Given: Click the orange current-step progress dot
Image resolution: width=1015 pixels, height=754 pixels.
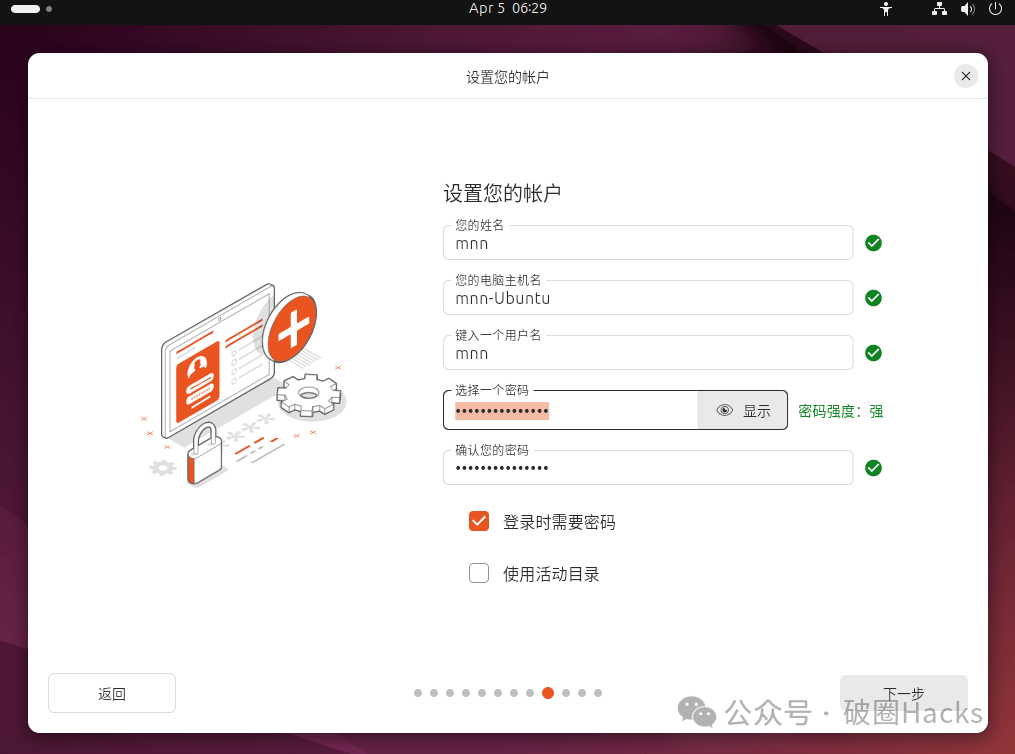Looking at the screenshot, I should (548, 693).
